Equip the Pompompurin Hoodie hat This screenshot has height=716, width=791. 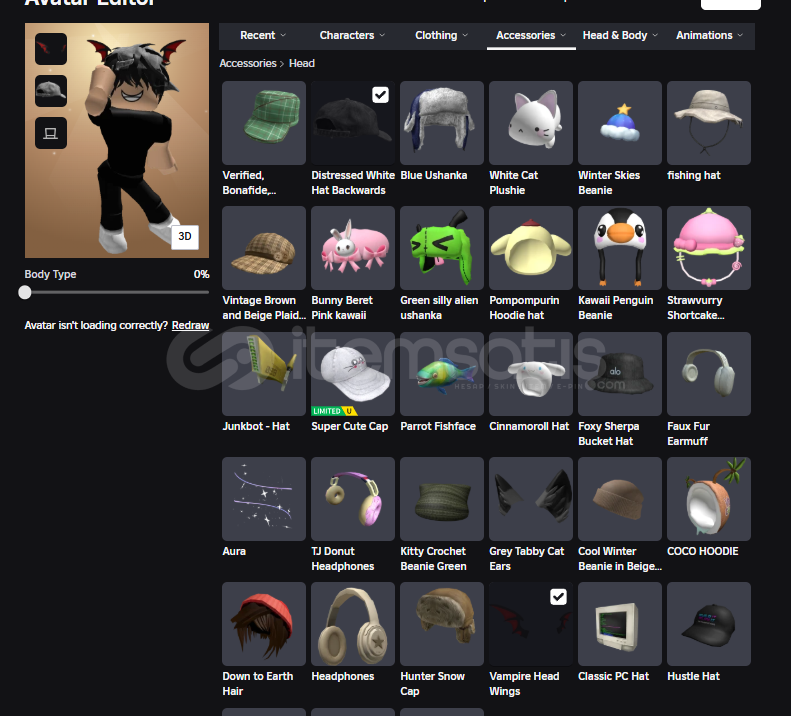(531, 248)
